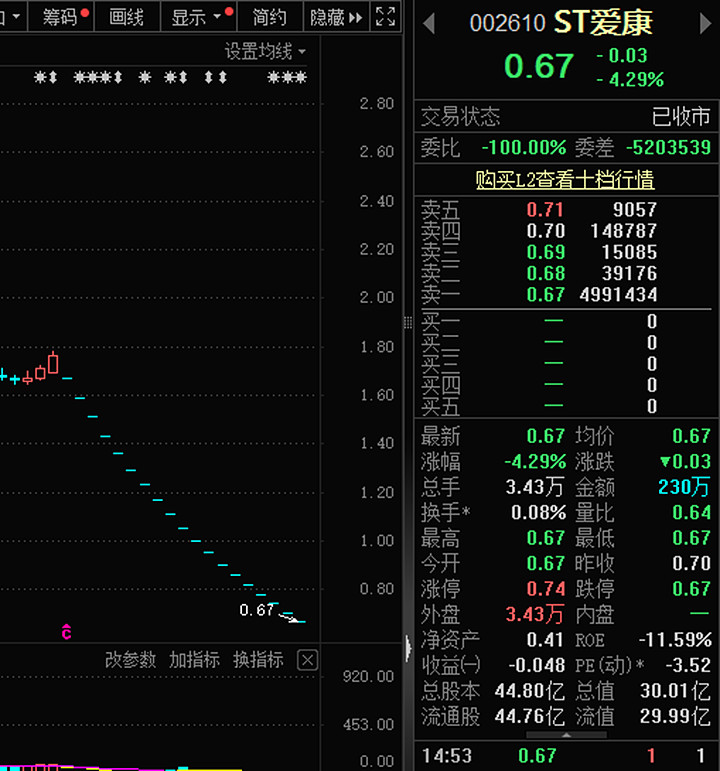
Task: Select the 卖三 price 0.69 row
Action: pos(566,252)
